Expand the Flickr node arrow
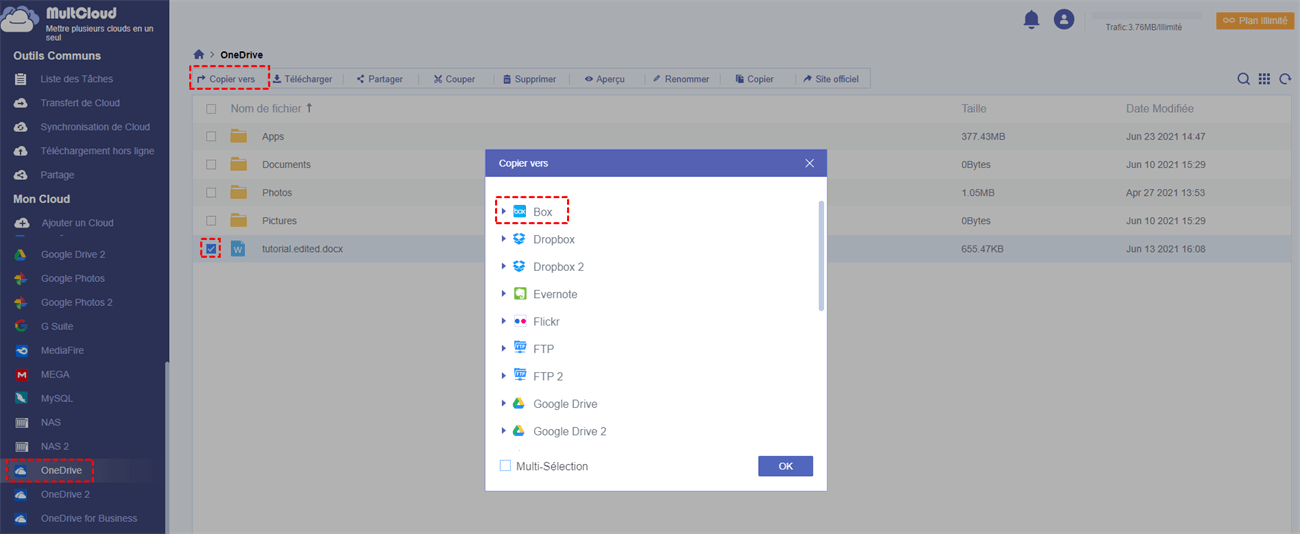Image resolution: width=1300 pixels, height=534 pixels. click(504, 321)
